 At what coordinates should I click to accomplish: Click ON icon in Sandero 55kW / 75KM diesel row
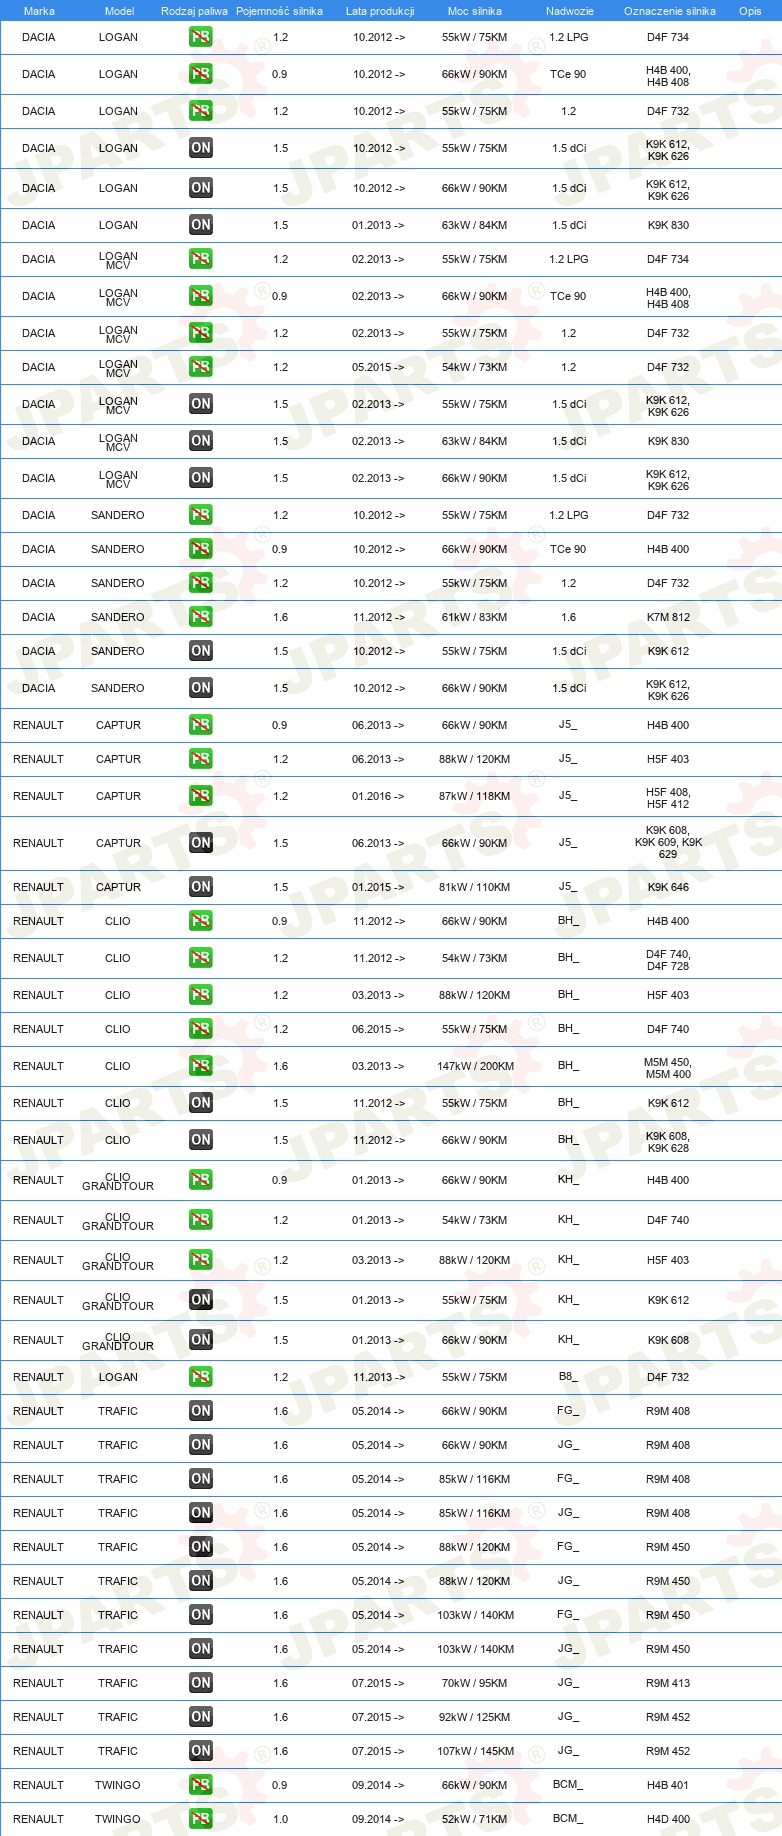click(x=201, y=651)
